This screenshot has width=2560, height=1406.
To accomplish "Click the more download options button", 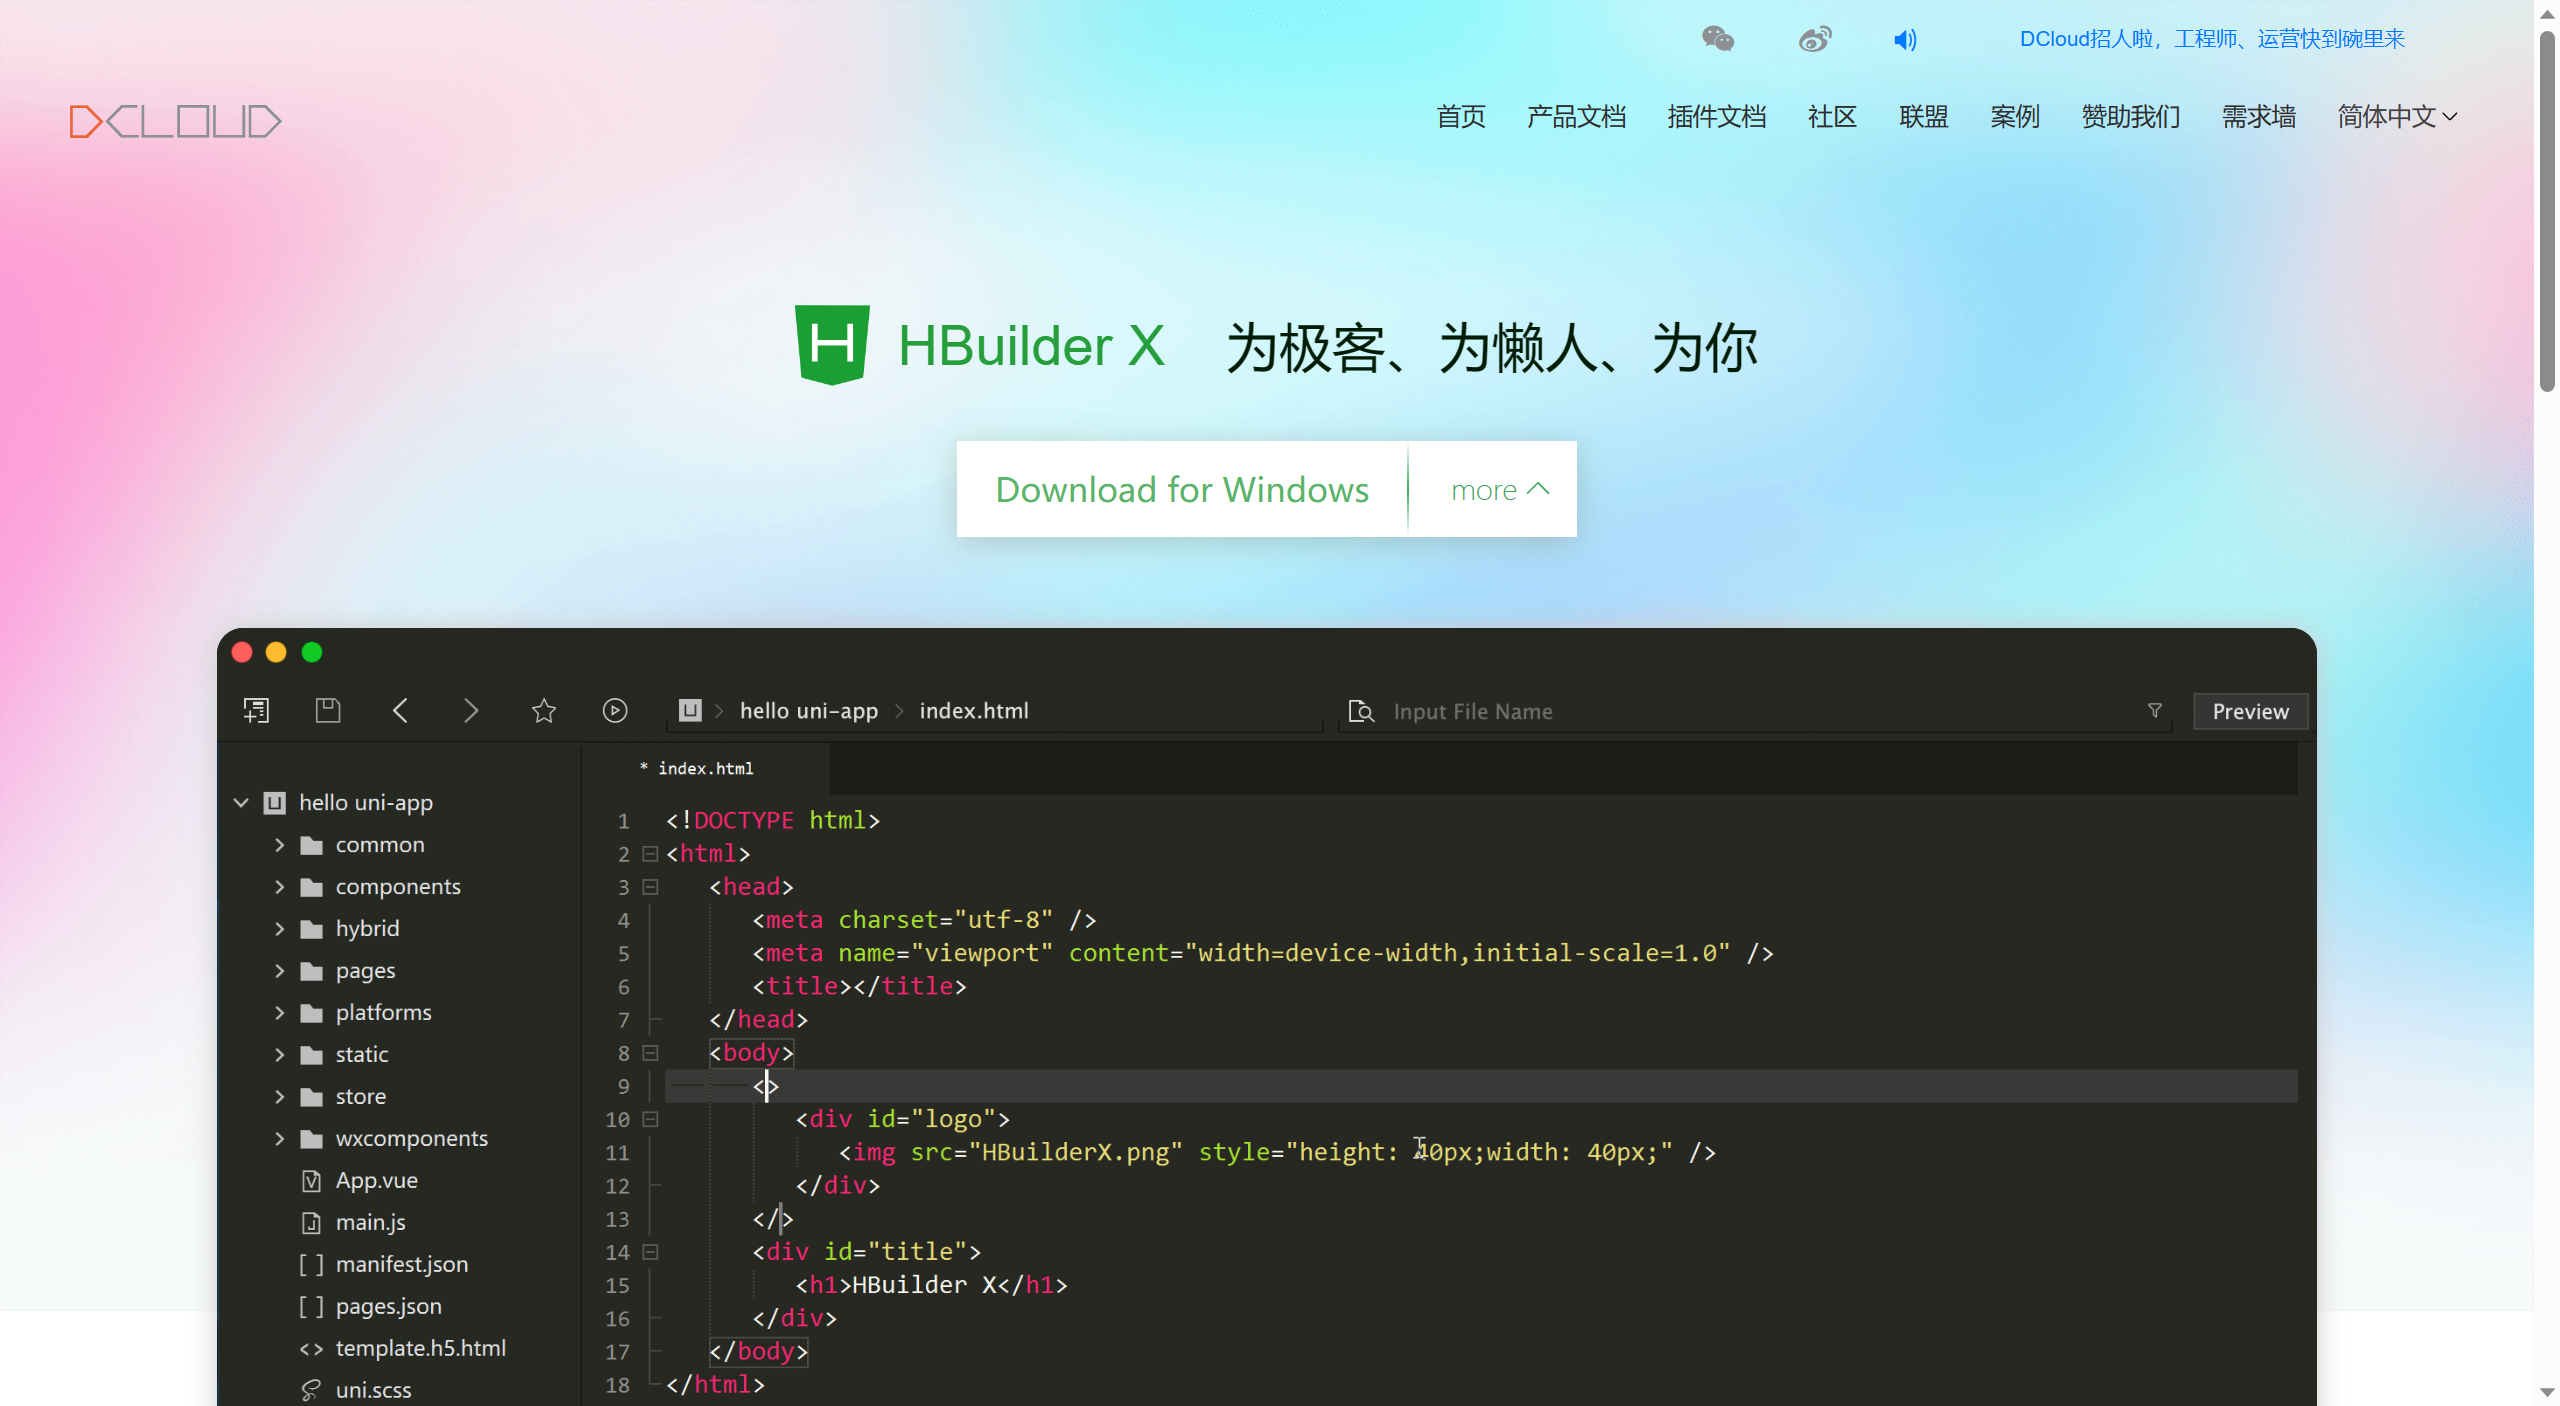I will coord(1494,488).
